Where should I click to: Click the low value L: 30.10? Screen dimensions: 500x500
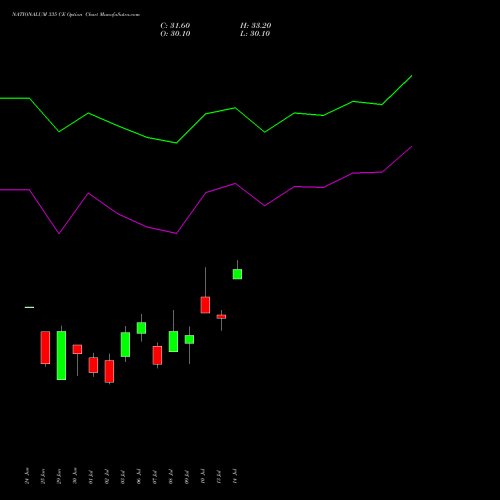point(255,34)
